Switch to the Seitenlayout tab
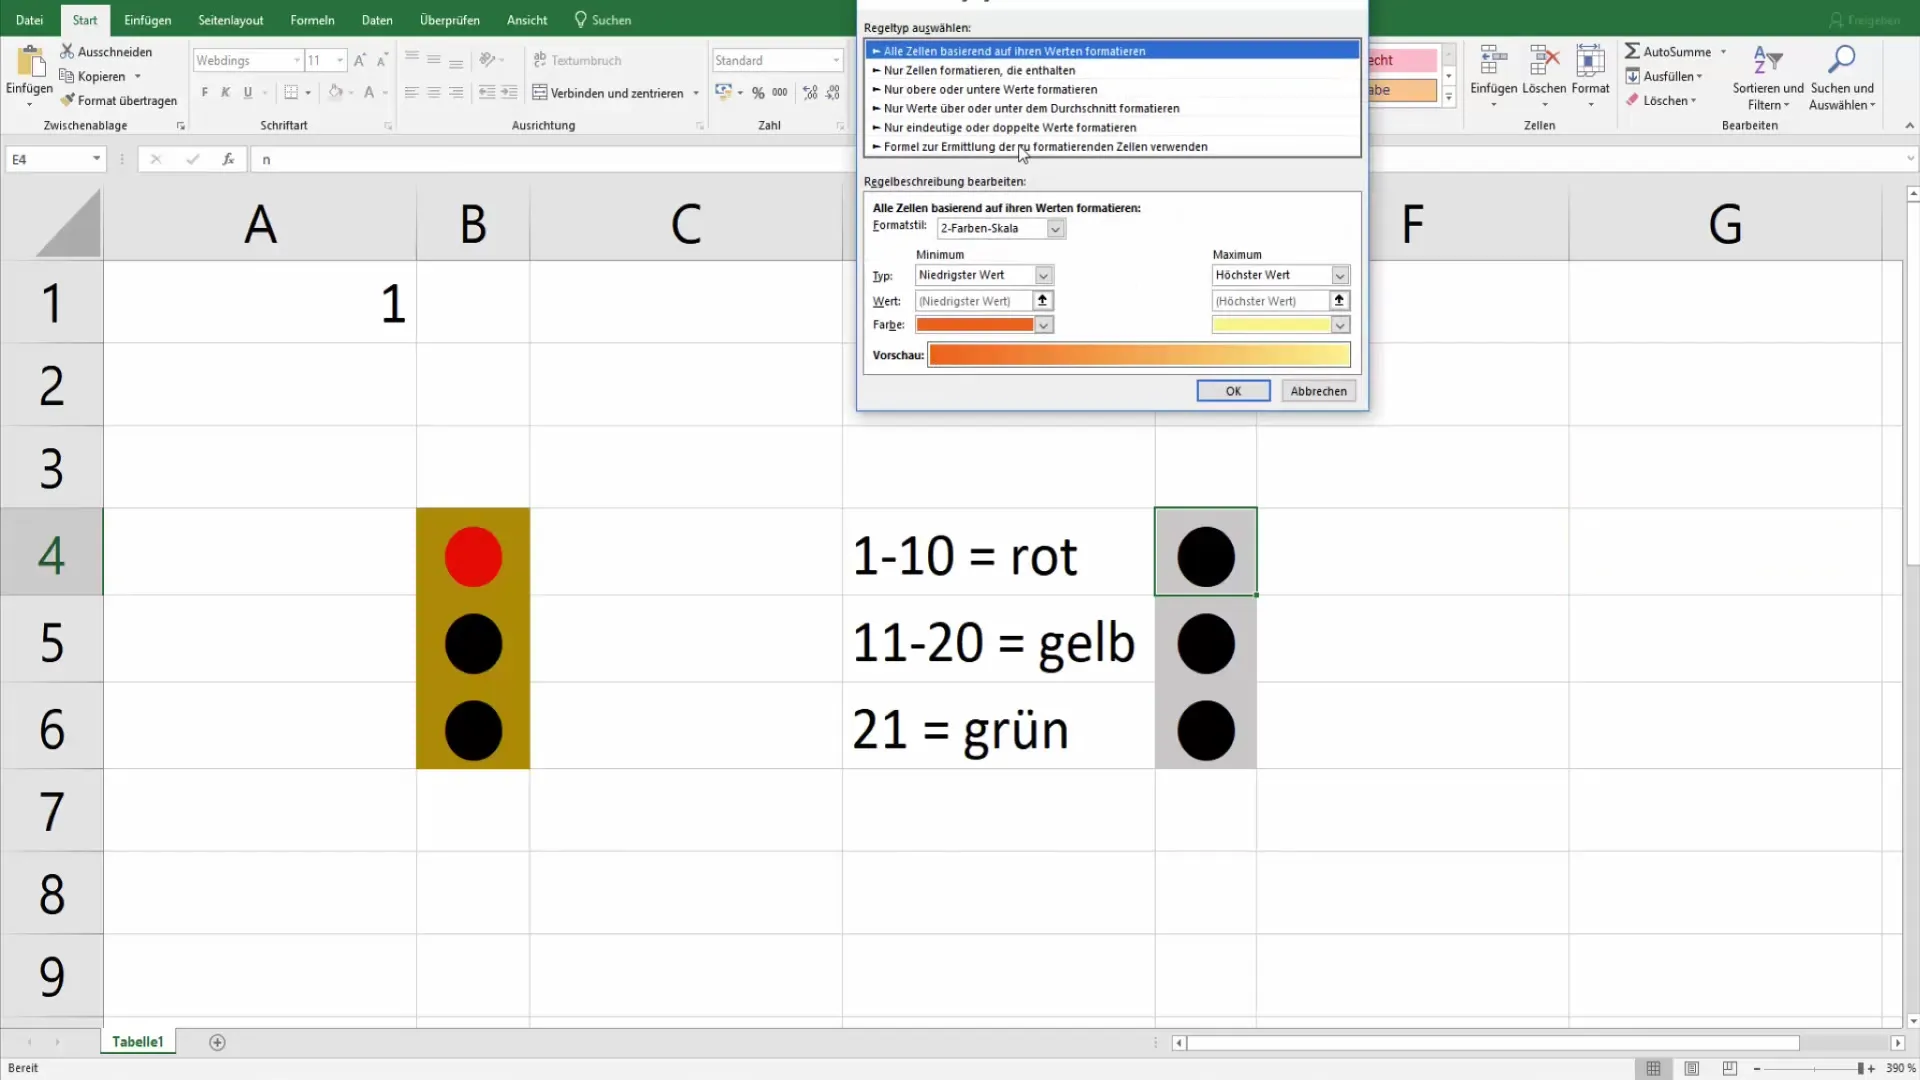Screen dimensions: 1920x1080 231,20
